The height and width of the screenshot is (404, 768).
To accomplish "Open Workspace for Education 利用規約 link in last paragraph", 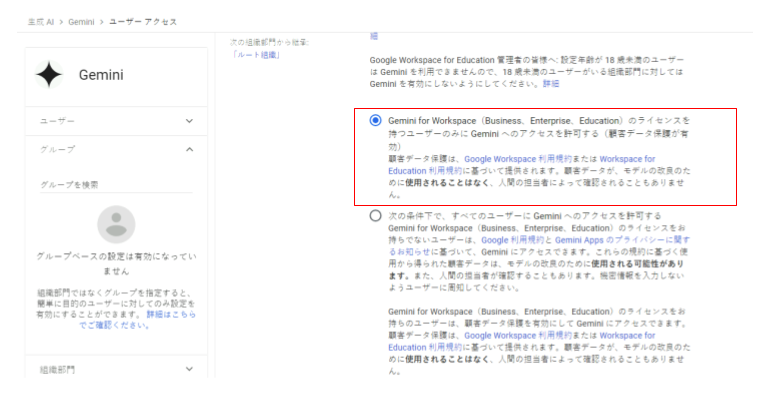I will [x=522, y=341].
